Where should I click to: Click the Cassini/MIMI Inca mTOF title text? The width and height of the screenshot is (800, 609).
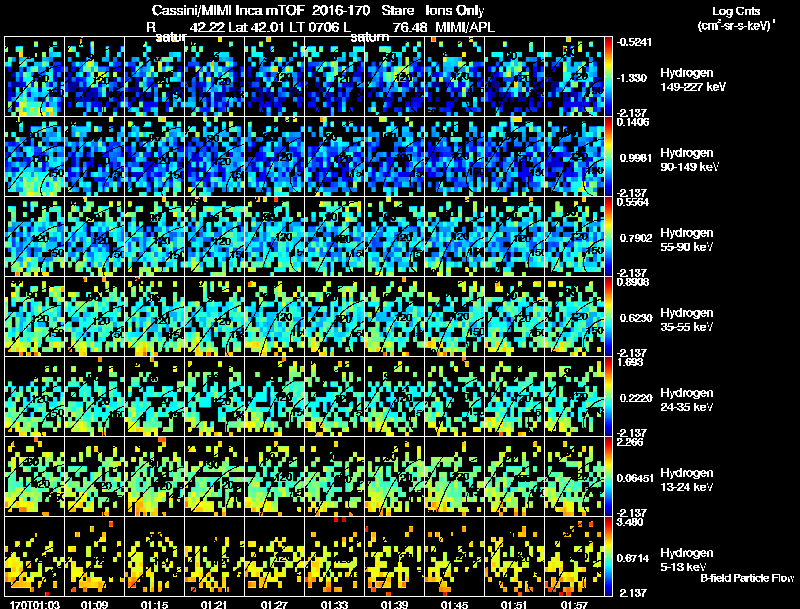[228, 10]
